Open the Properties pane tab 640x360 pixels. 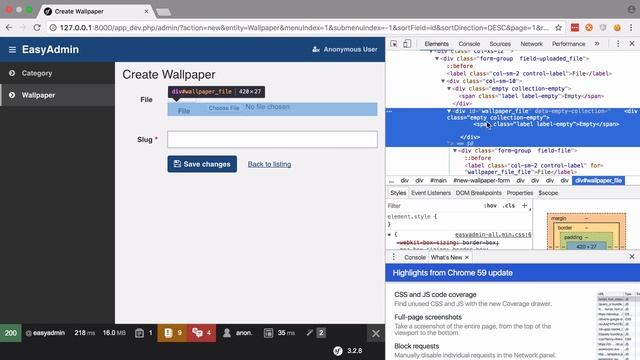pos(520,193)
